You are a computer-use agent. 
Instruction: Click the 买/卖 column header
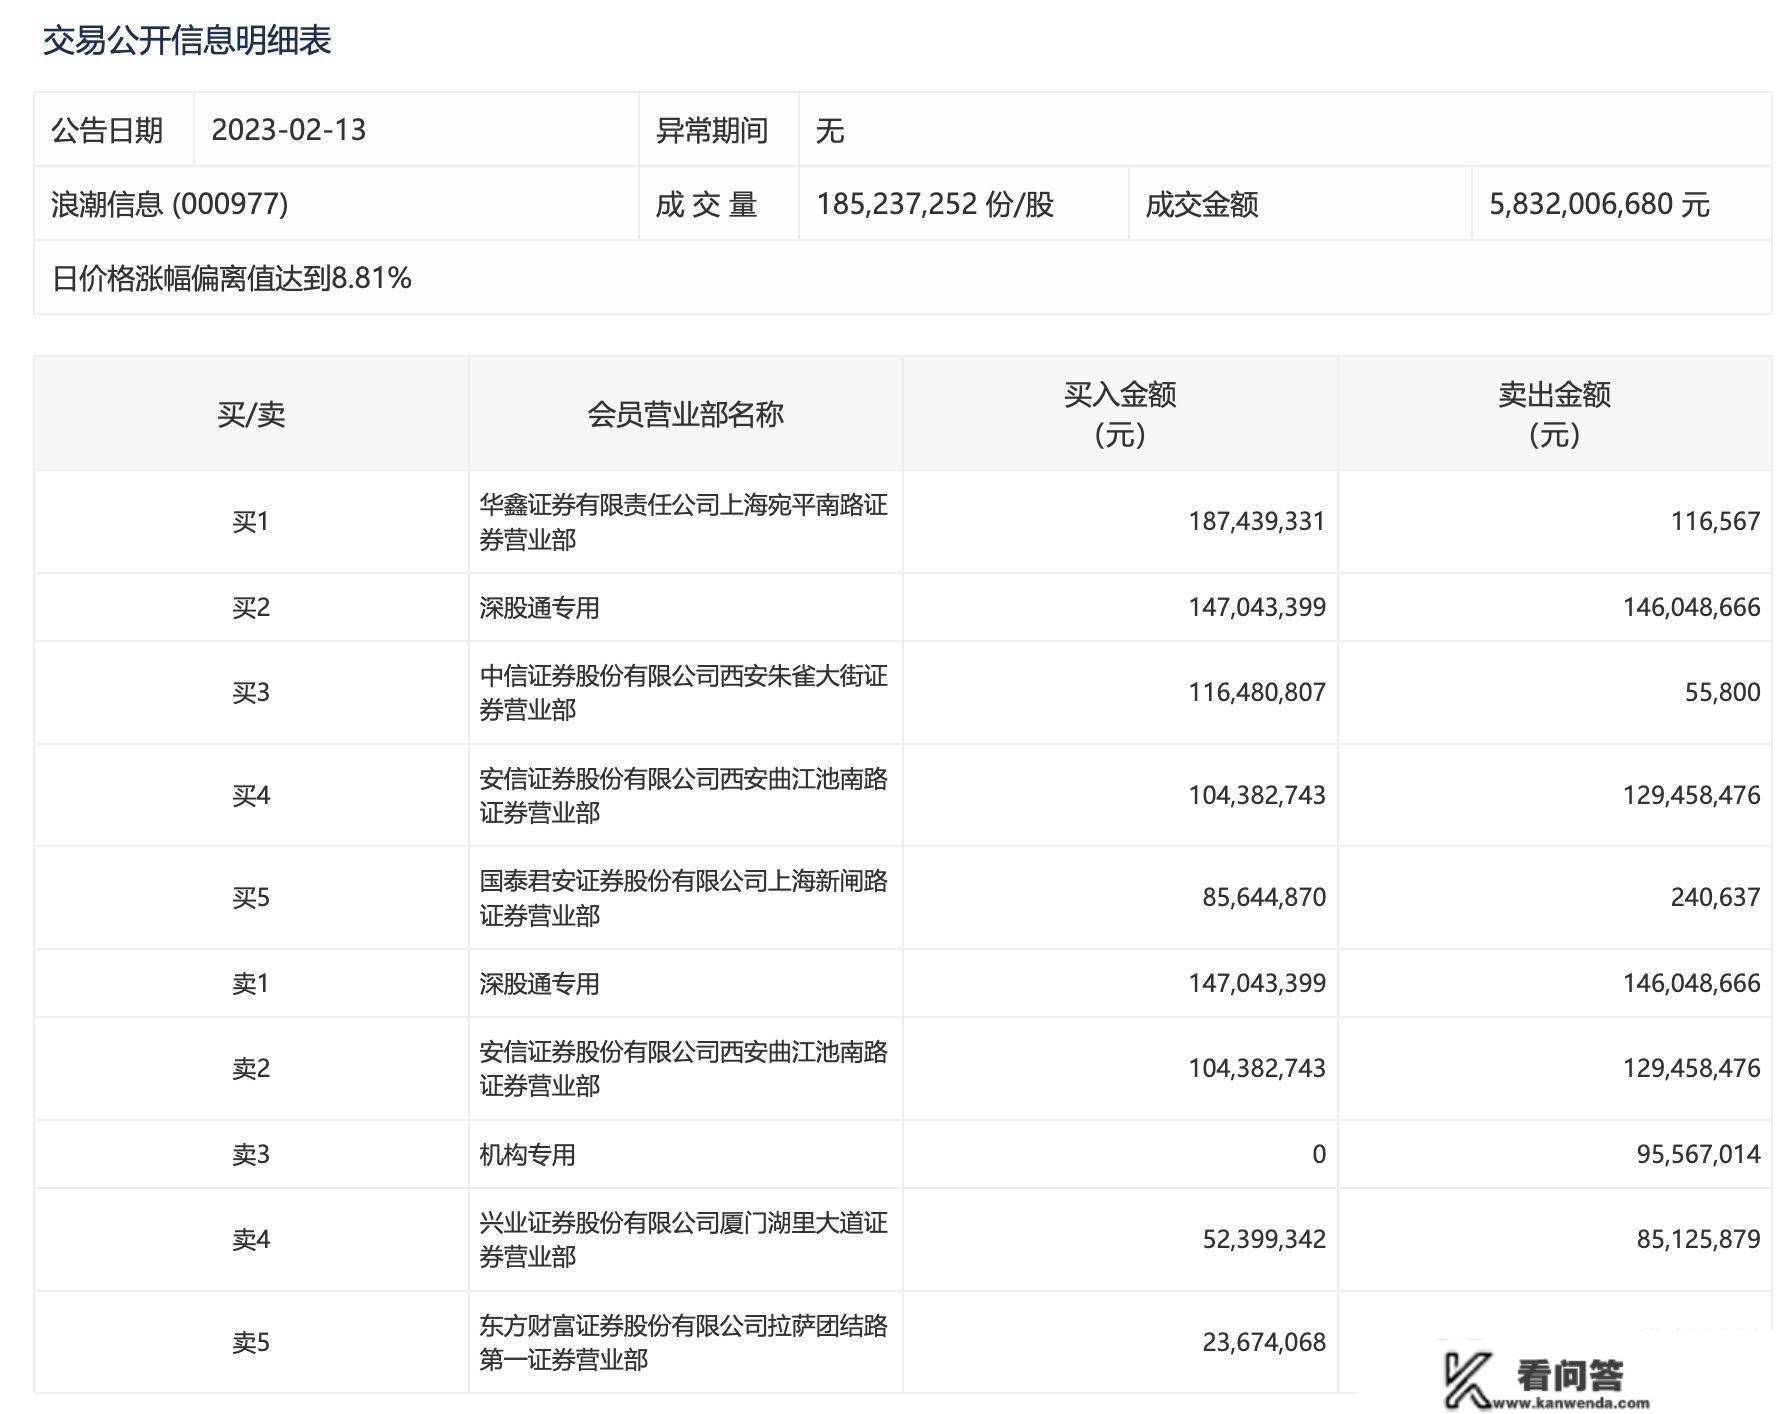tap(251, 414)
